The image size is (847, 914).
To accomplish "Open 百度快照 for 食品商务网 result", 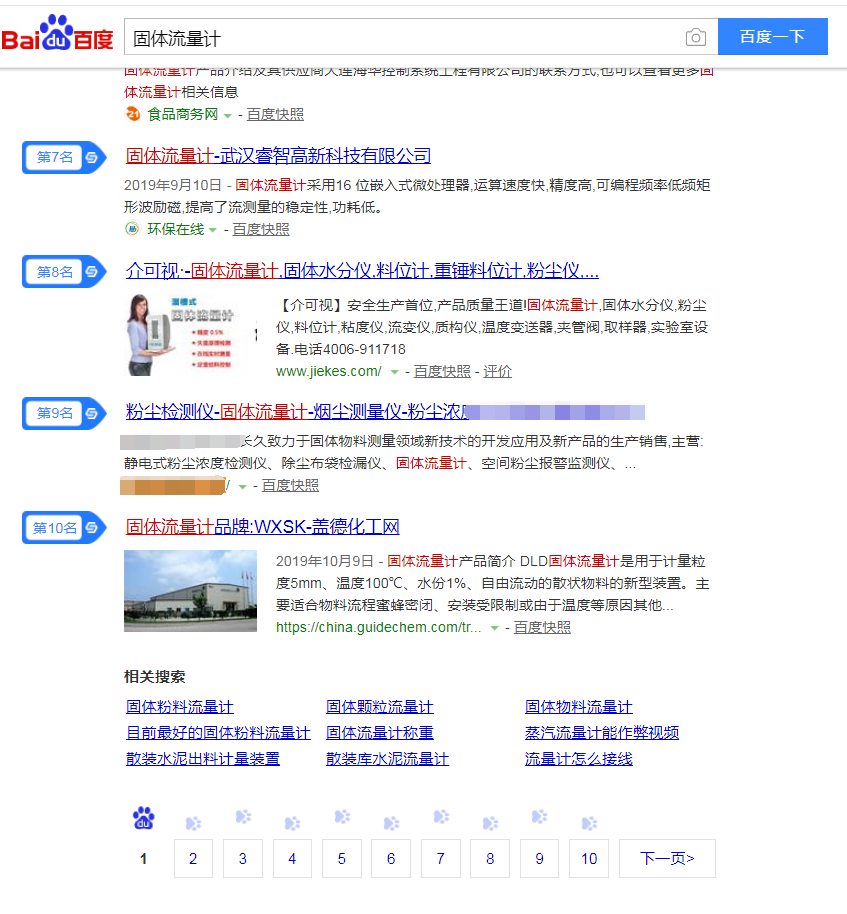I will 275,114.
